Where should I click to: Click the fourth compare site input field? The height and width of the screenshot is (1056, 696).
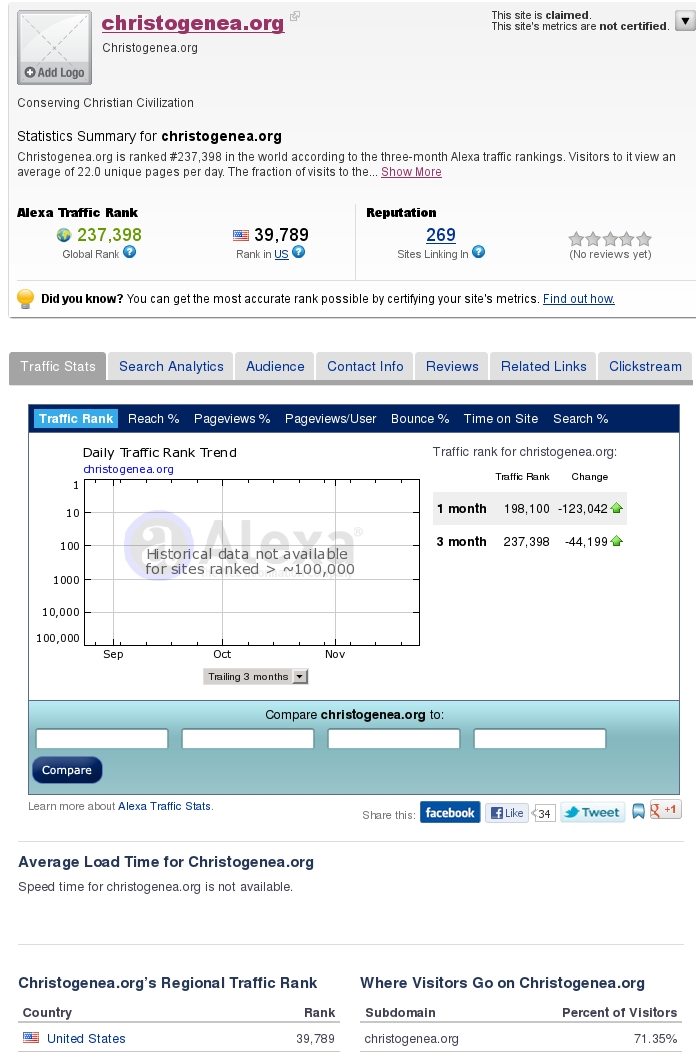pos(540,739)
